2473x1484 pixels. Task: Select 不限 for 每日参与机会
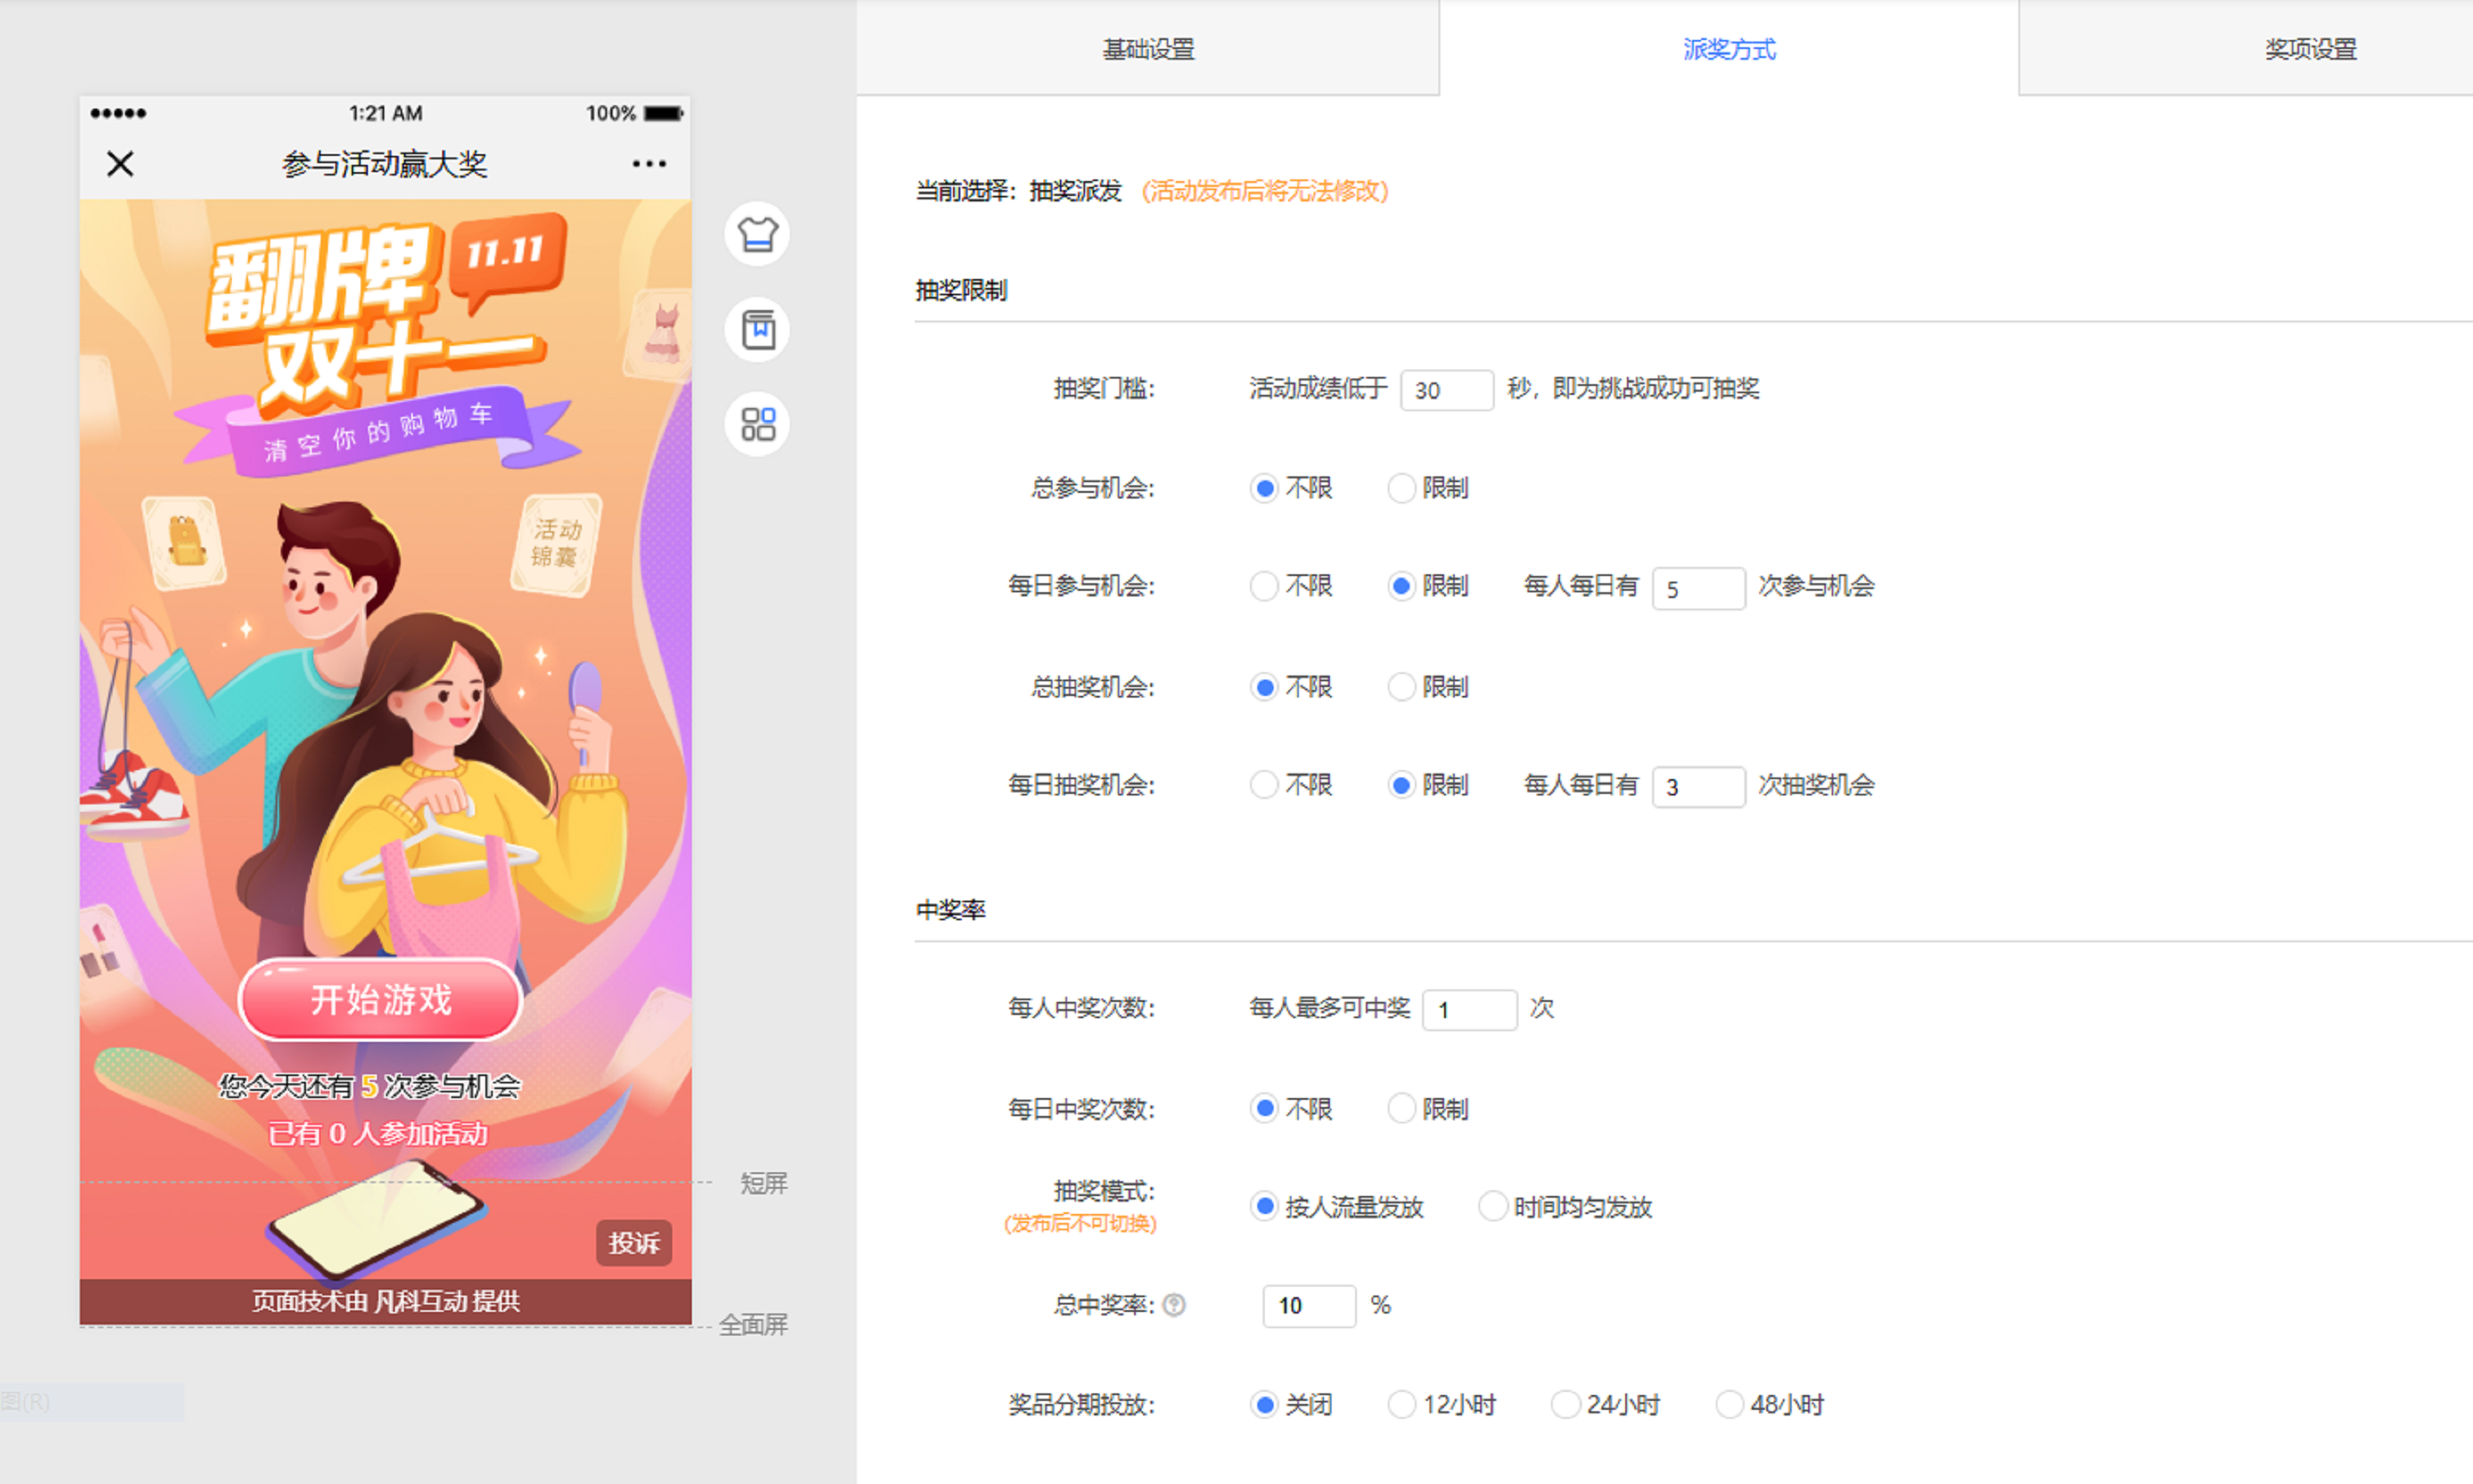pos(1264,586)
